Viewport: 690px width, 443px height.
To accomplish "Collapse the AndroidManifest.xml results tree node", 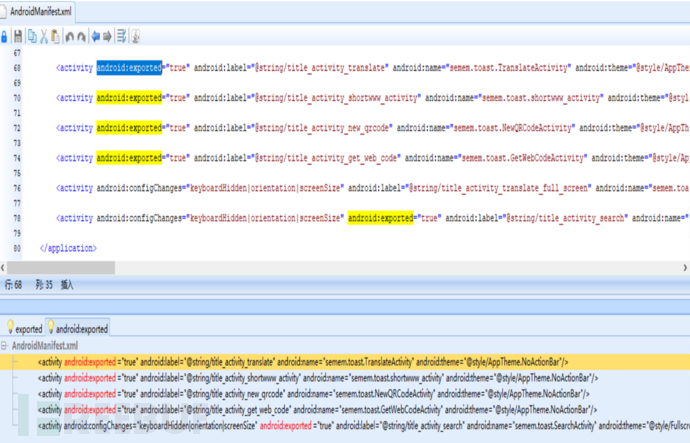I will 4,345.
